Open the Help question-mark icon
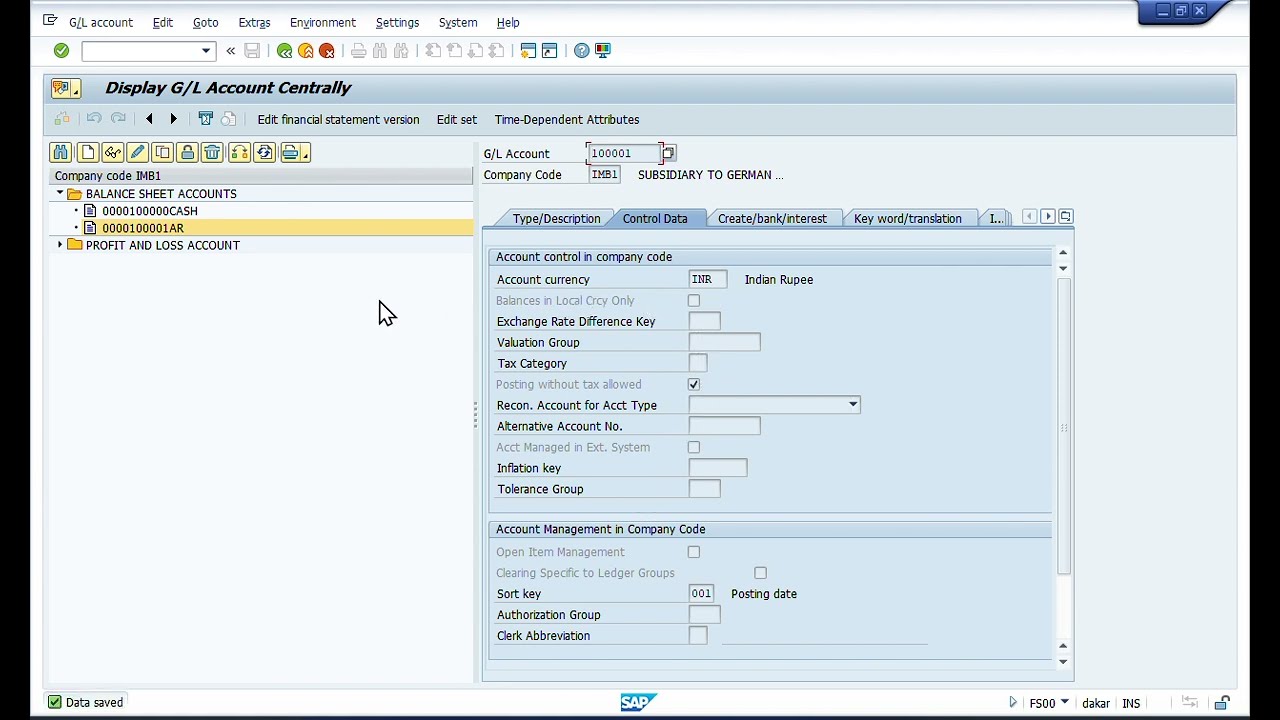Screen dimensions: 1280x720 [x=582, y=51]
